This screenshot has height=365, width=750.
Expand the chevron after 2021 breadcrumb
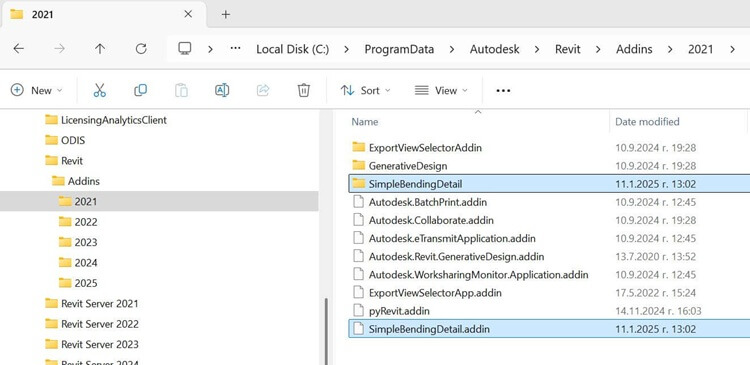point(732,49)
